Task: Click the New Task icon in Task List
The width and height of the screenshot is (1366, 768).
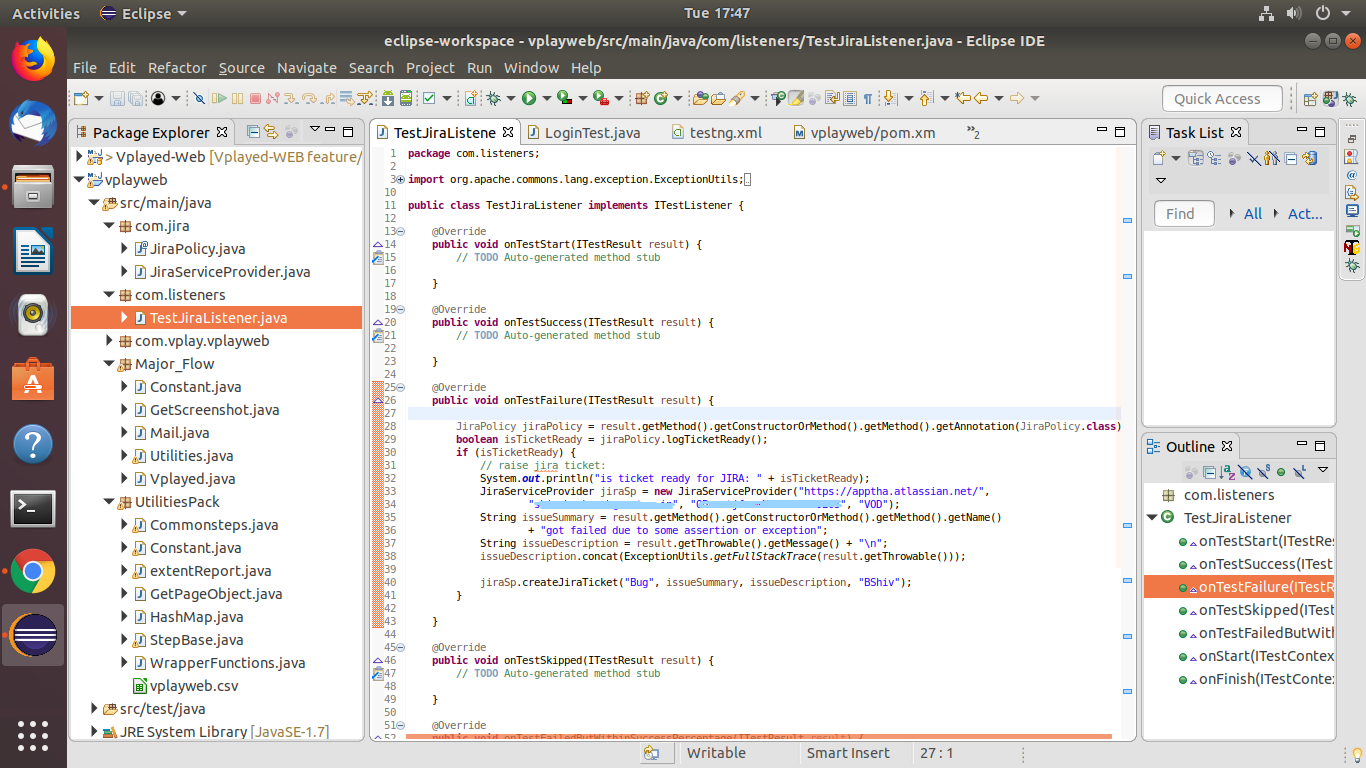Action: [1158, 158]
